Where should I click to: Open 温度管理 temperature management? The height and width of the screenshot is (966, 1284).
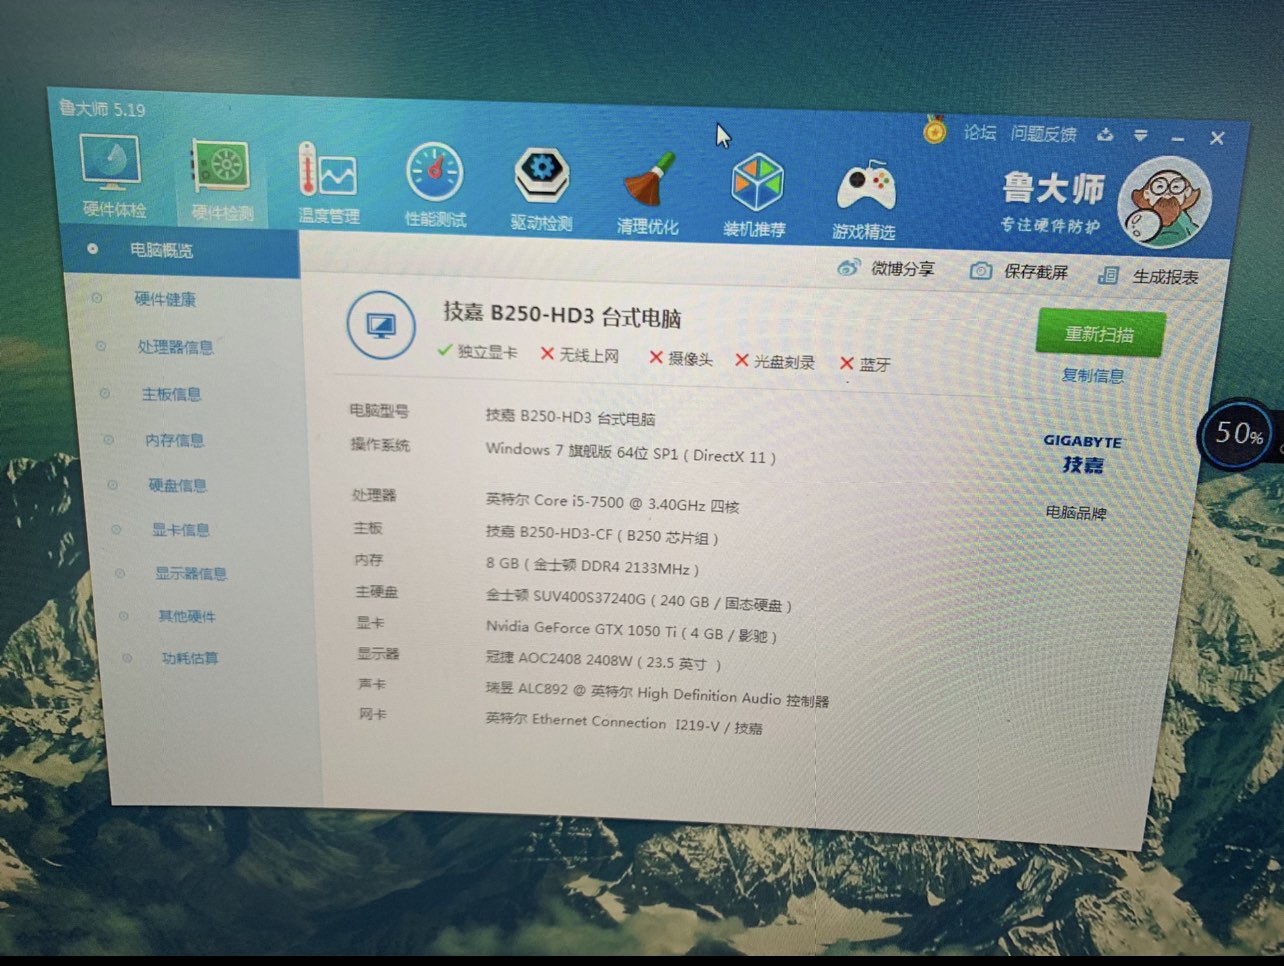[x=328, y=183]
